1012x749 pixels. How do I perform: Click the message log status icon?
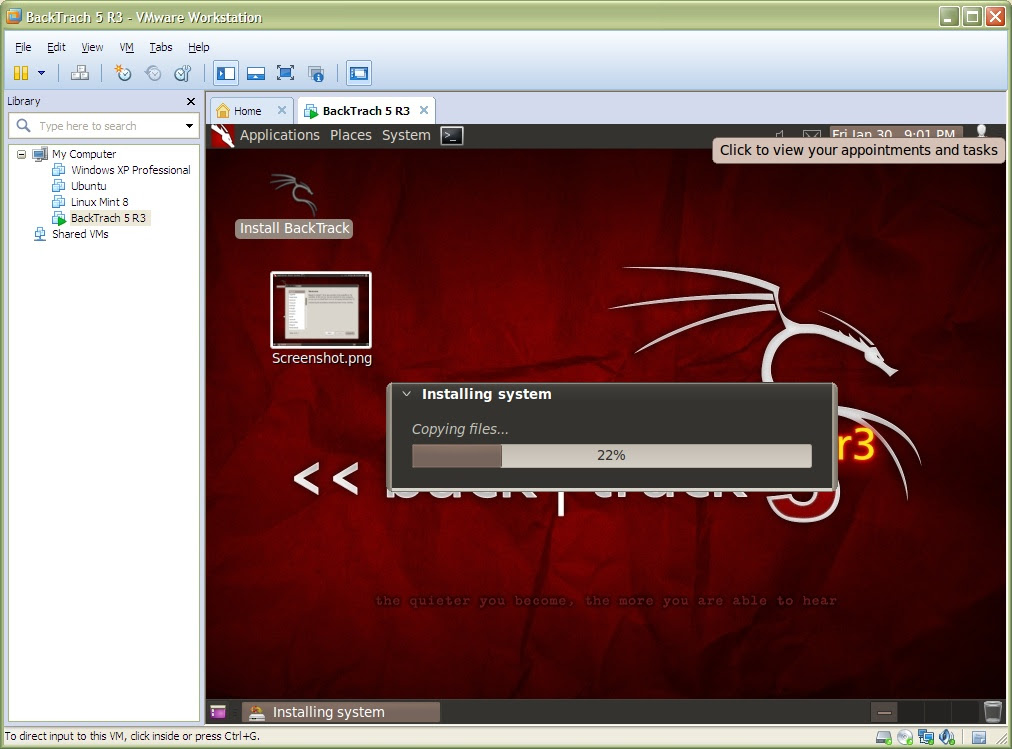click(x=978, y=737)
